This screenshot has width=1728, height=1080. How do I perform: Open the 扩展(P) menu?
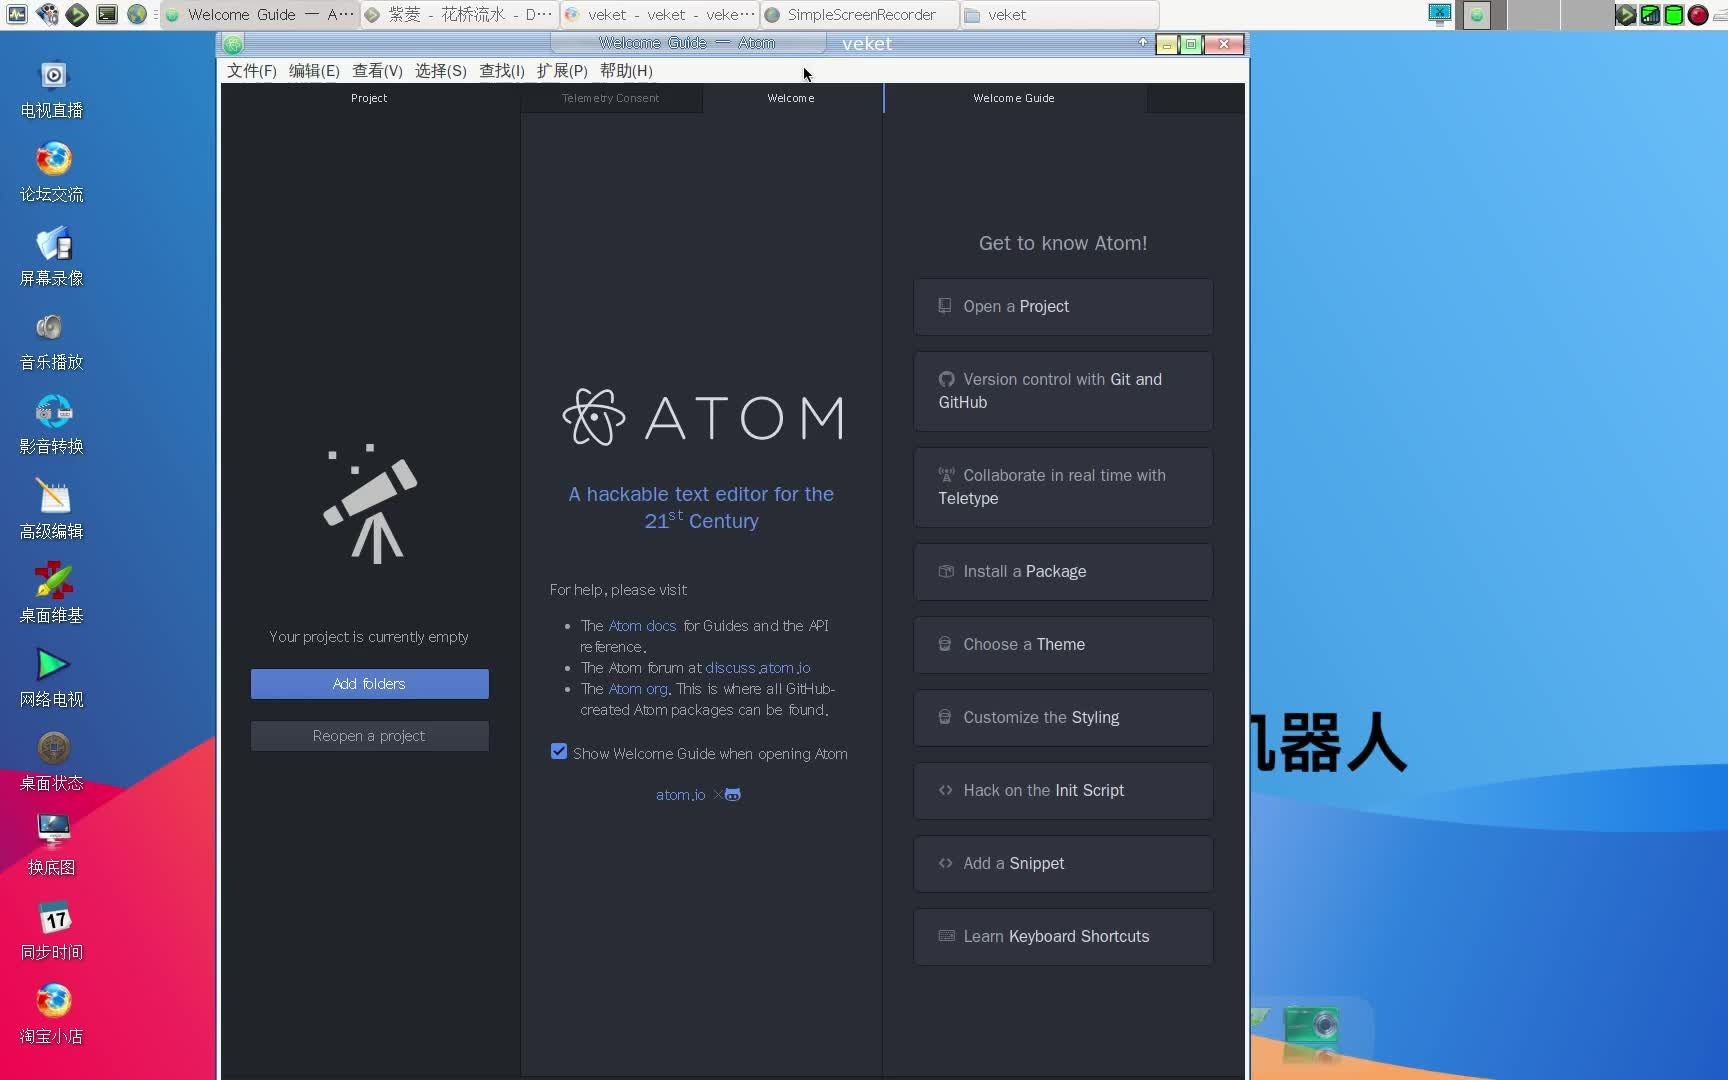pos(562,71)
